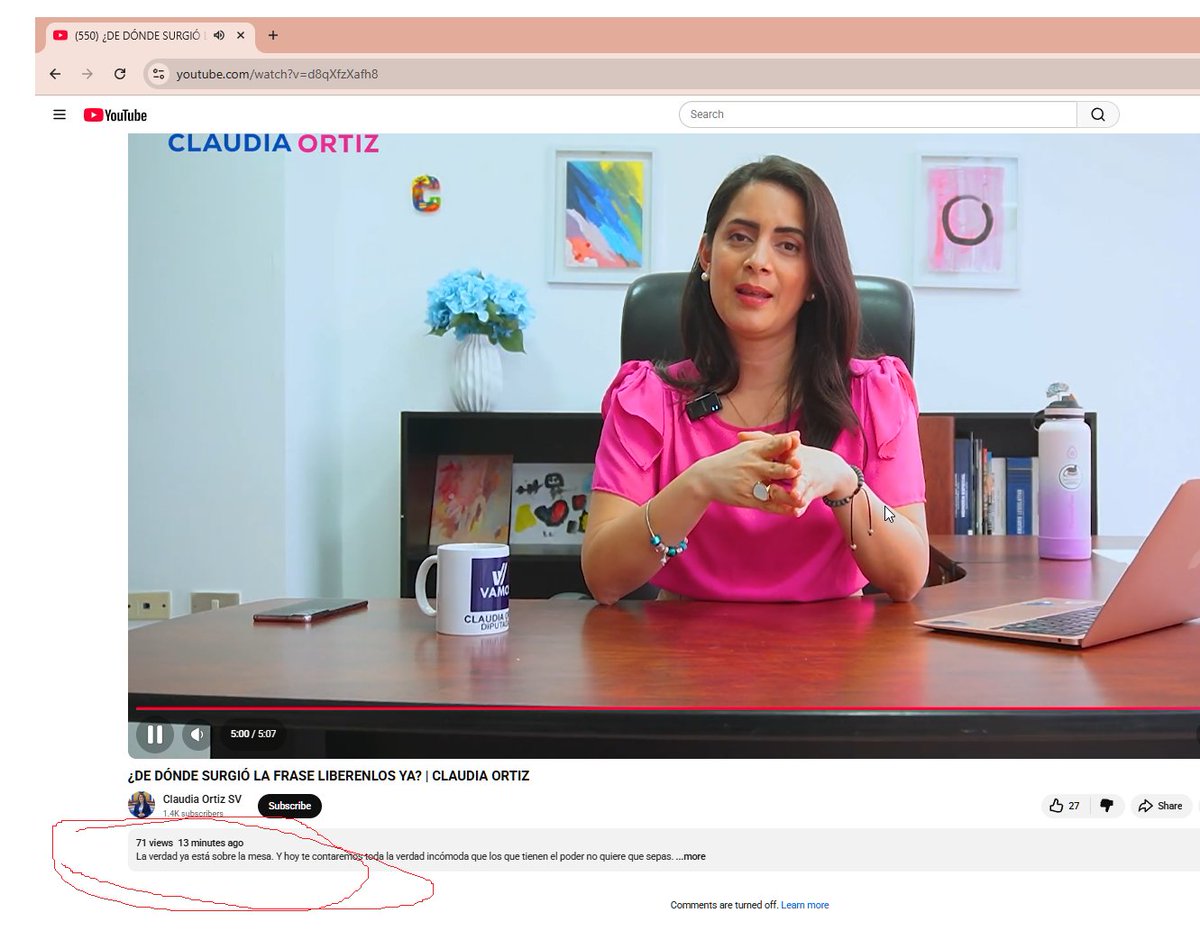
Task: Mute tab audio via speaker icon
Action: pos(219,35)
